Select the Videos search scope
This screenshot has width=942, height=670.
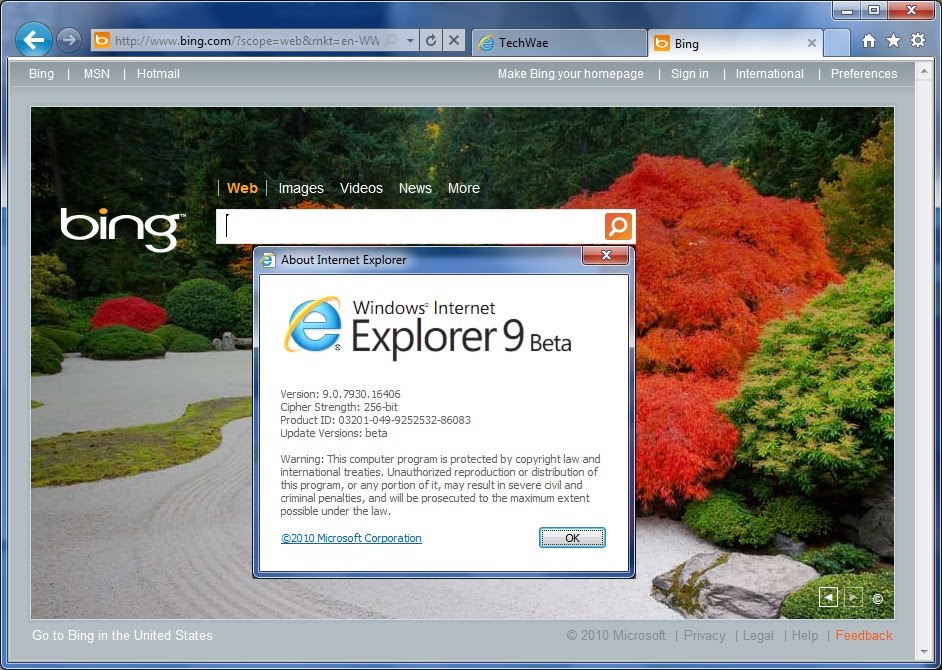[x=361, y=188]
